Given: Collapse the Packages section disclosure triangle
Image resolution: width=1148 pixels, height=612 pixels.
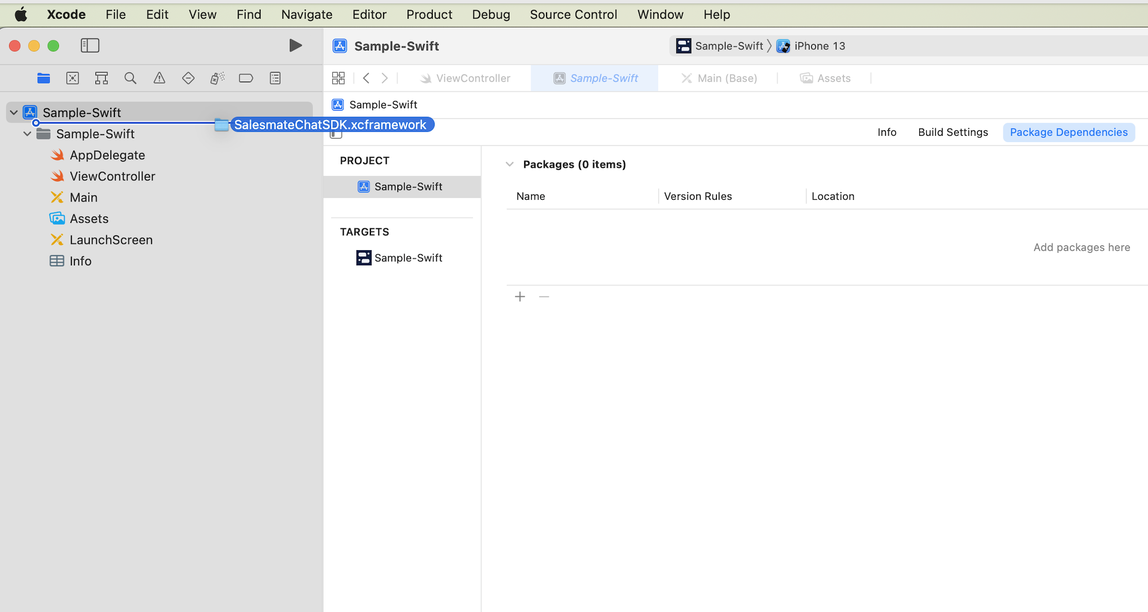Looking at the screenshot, I should click(x=510, y=164).
